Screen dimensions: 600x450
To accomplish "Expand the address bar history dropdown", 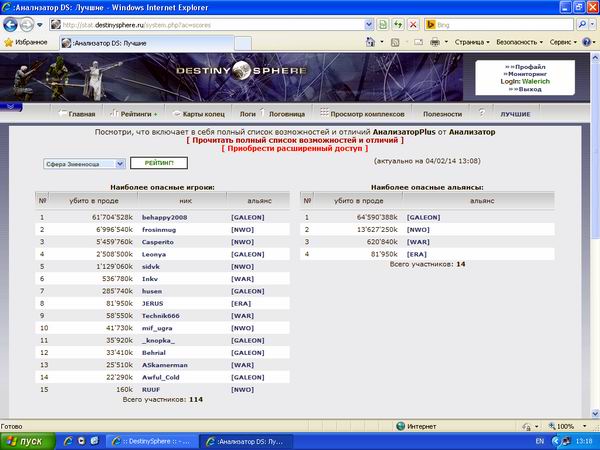I will point(369,25).
